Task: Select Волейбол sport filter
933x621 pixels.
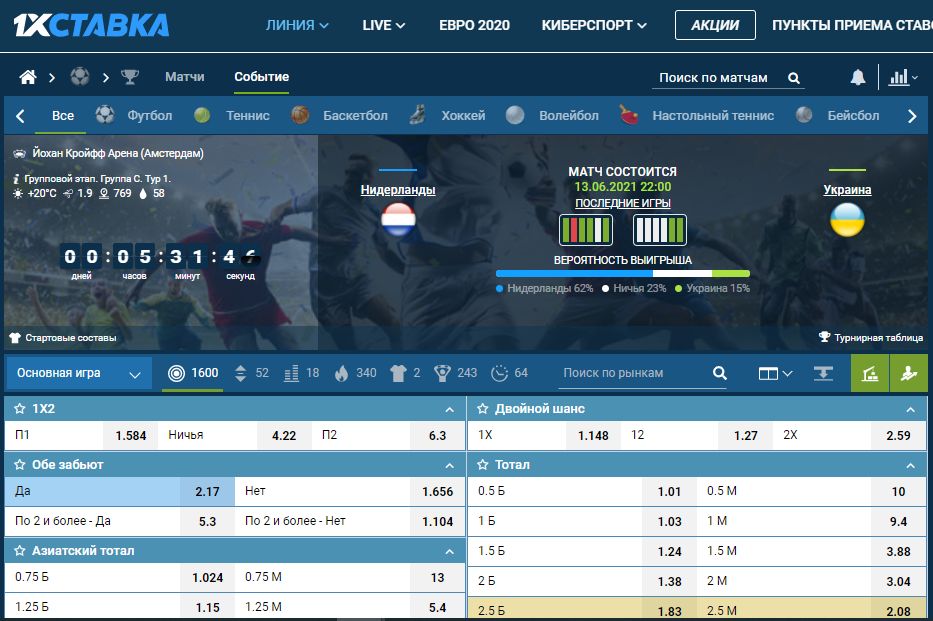Action: [552, 115]
